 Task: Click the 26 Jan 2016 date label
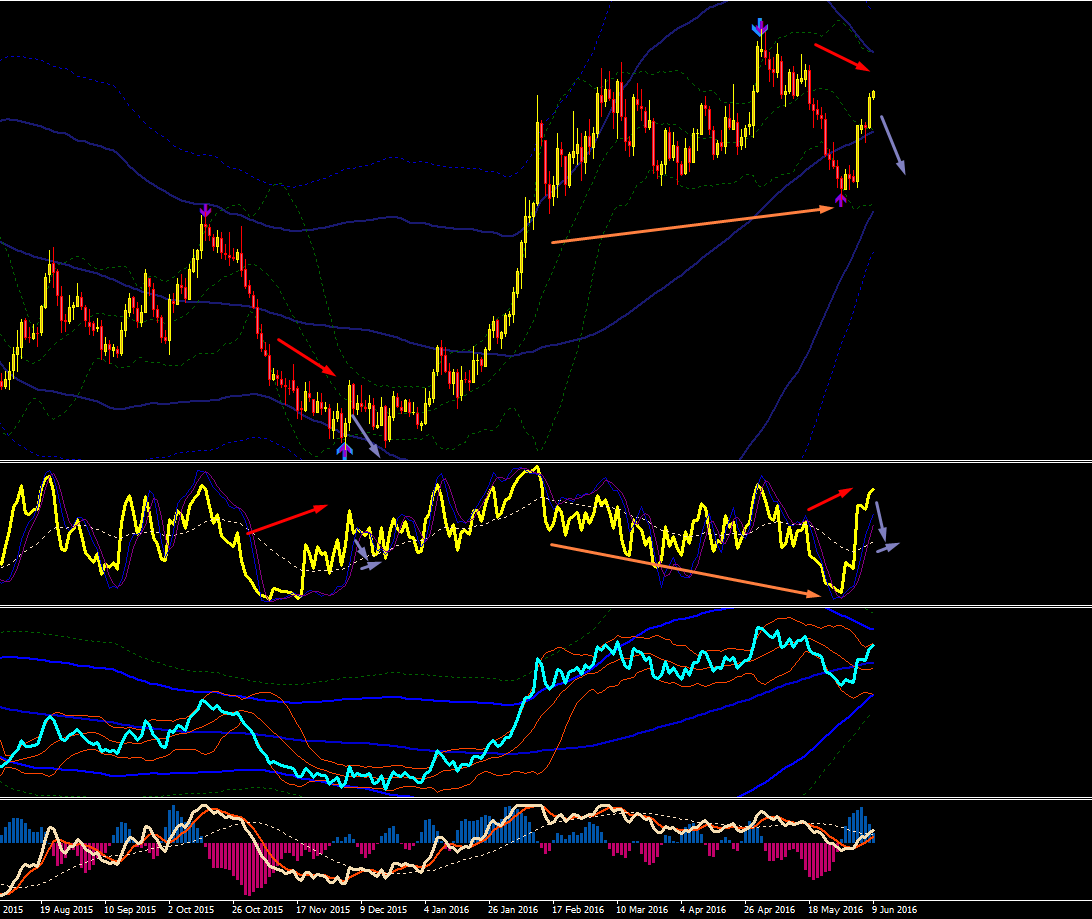[513, 909]
